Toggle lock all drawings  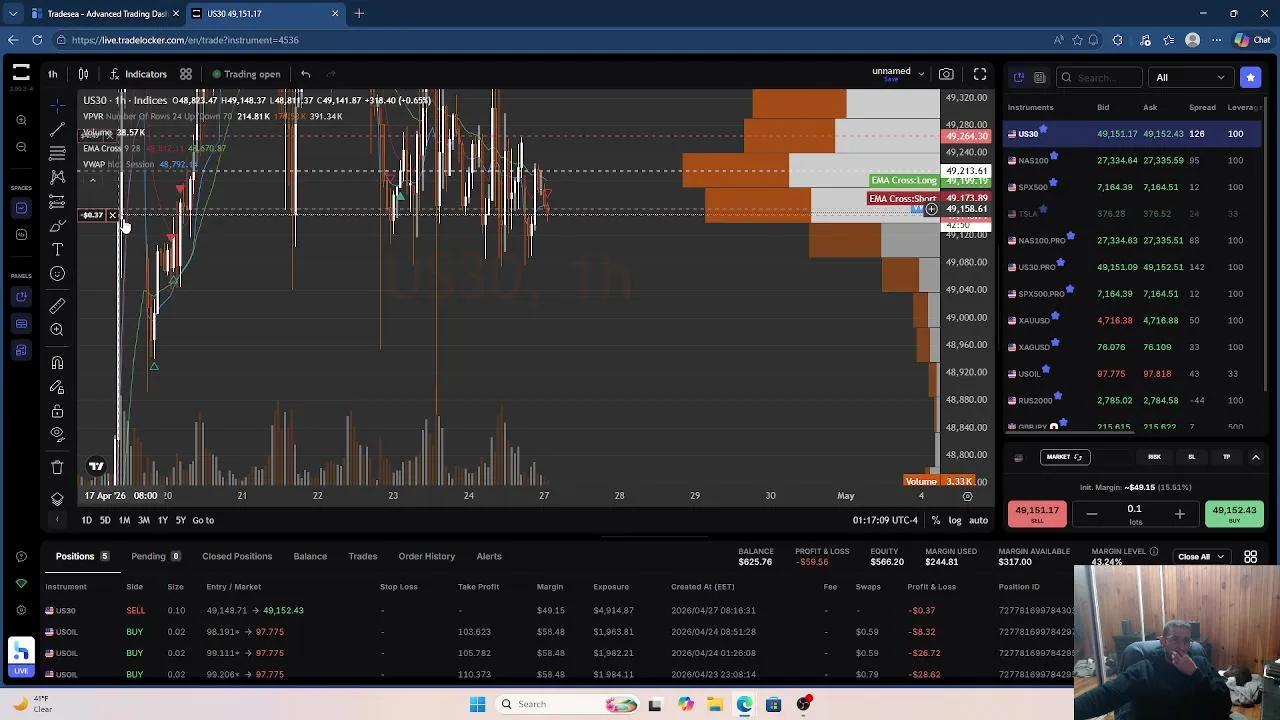pos(57,411)
